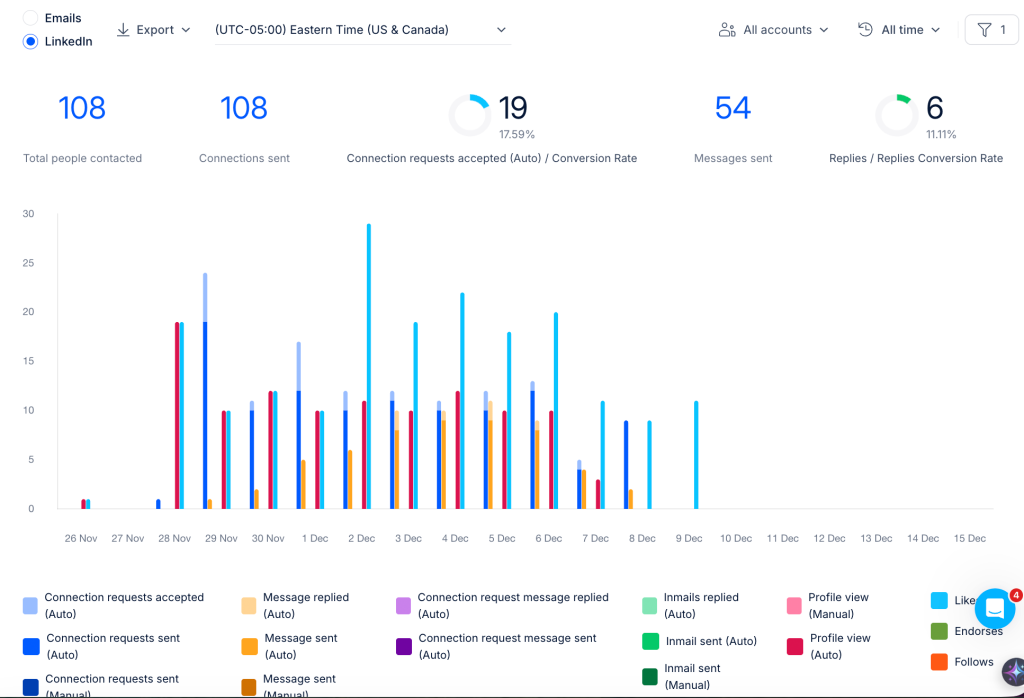Select the Emails radio button
This screenshot has height=698, width=1024.
(30, 18)
